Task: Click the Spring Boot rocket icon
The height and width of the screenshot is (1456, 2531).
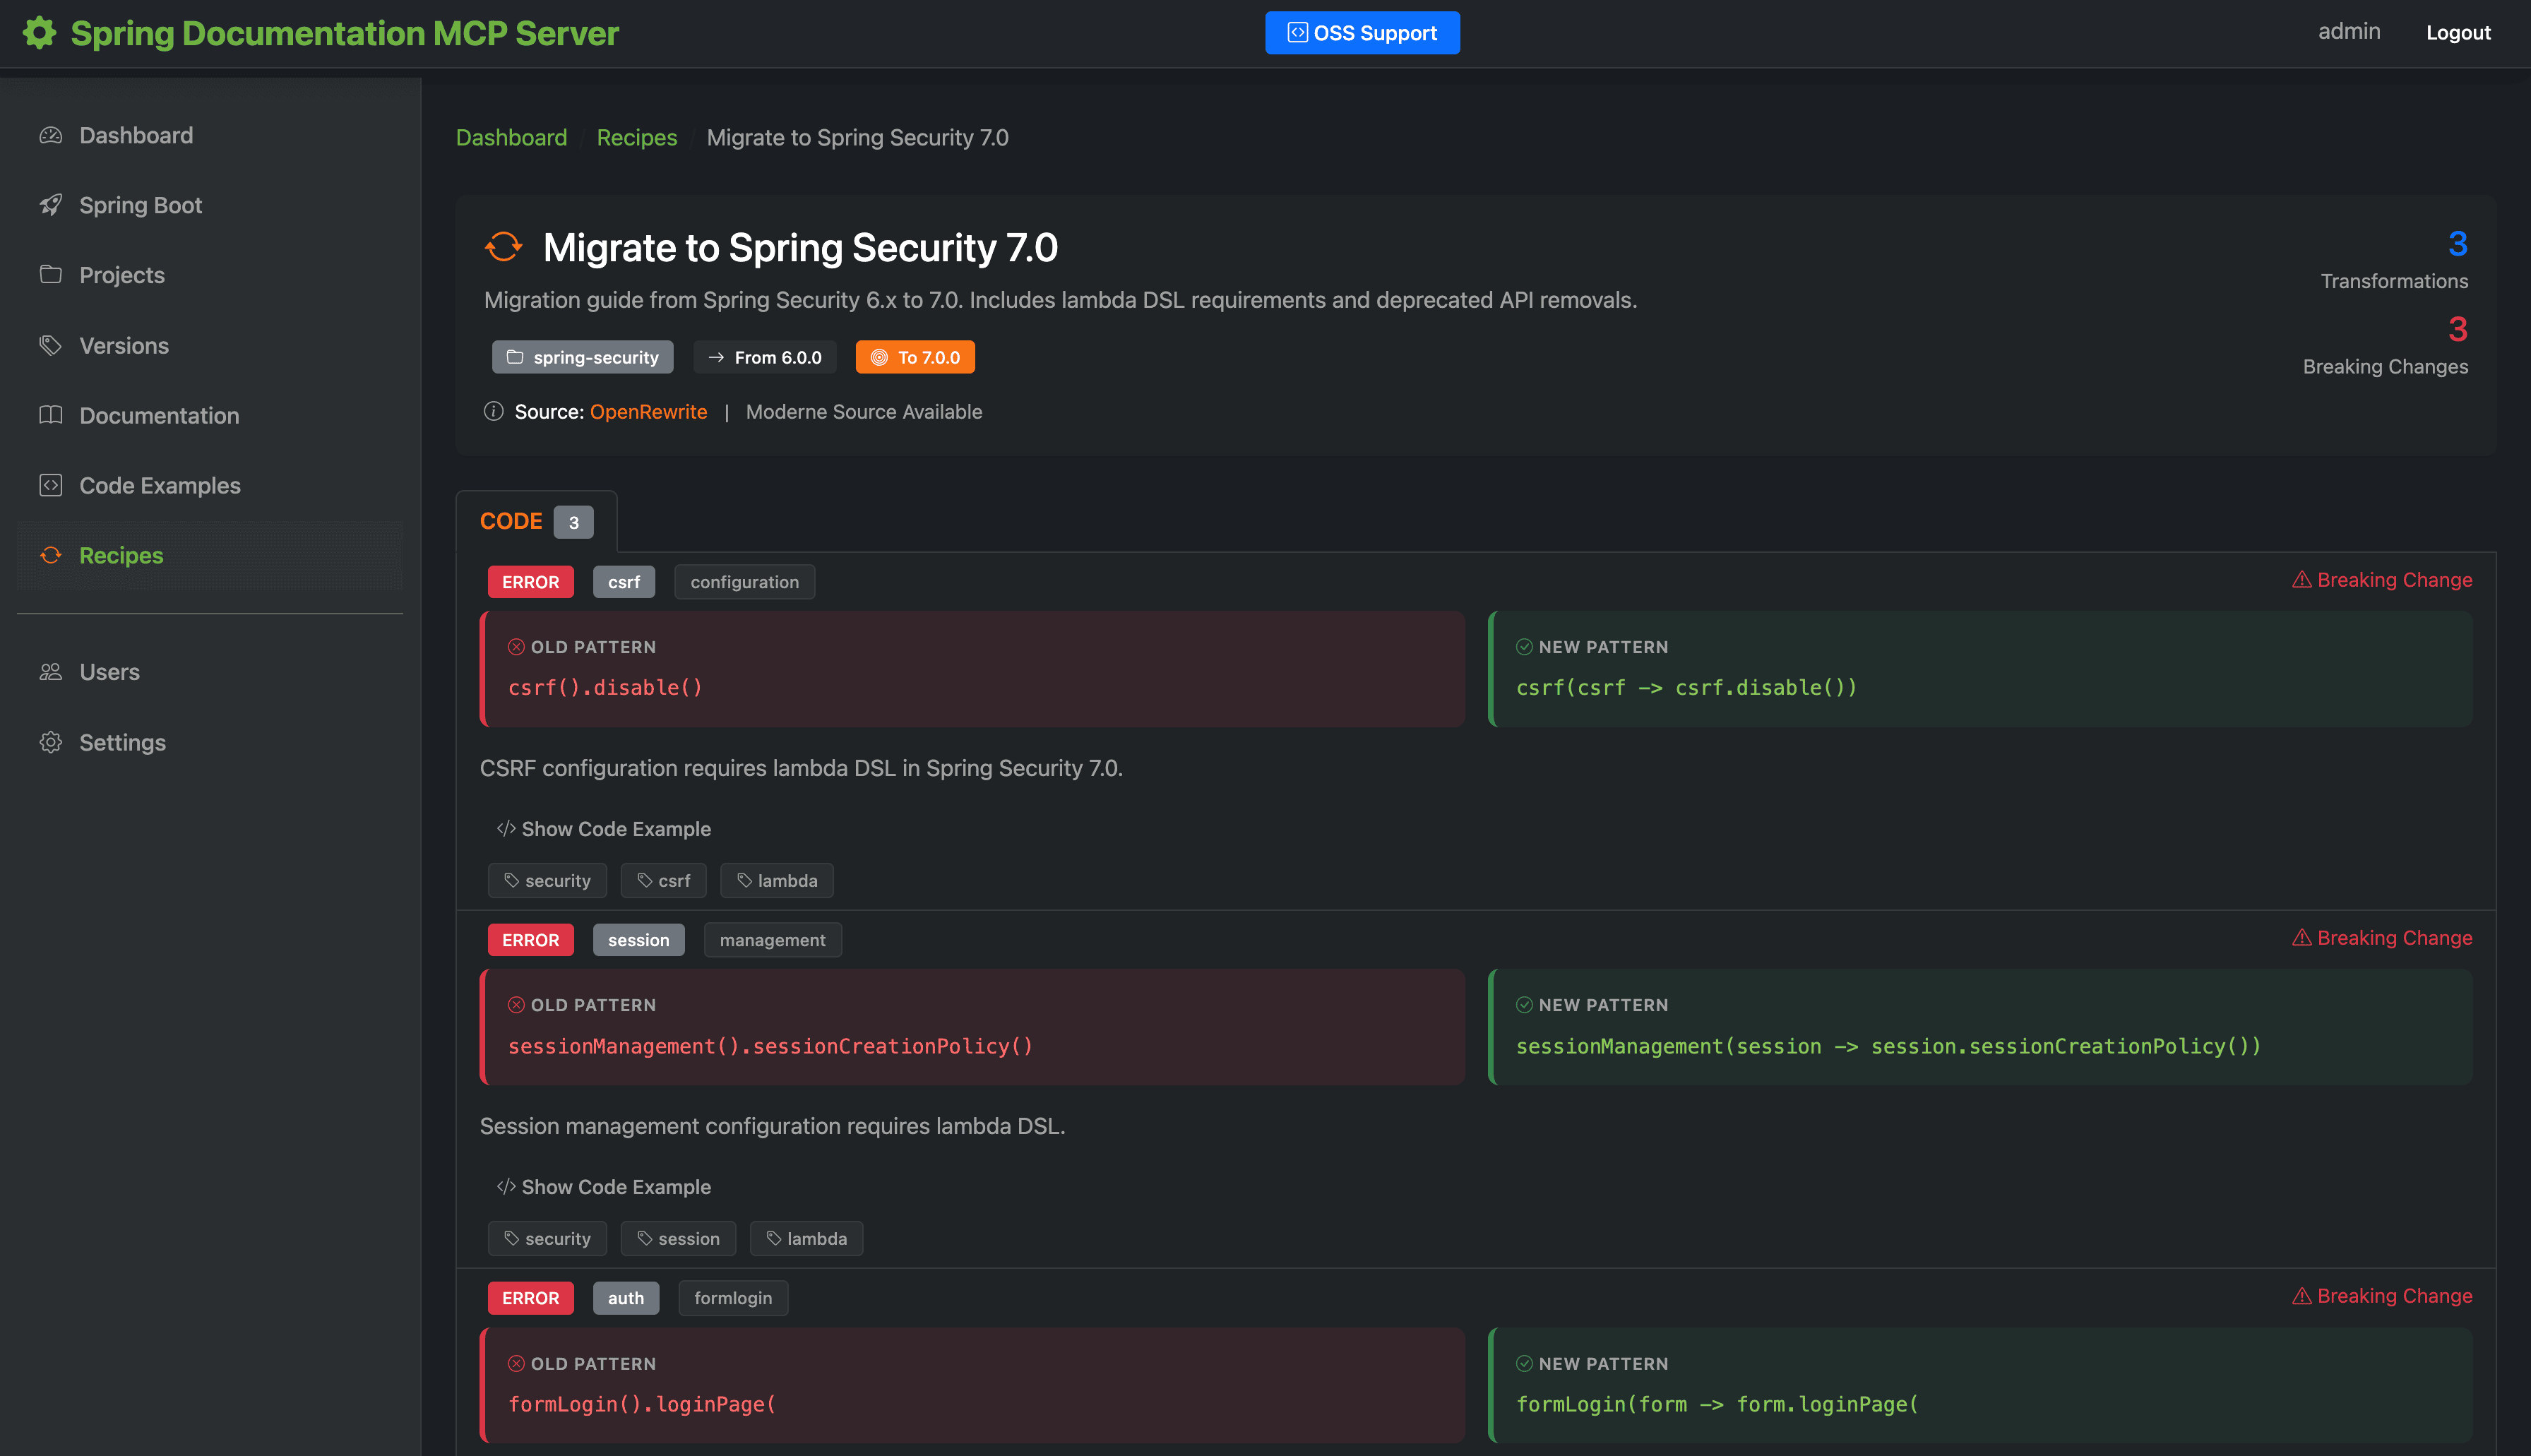Action: (x=51, y=205)
